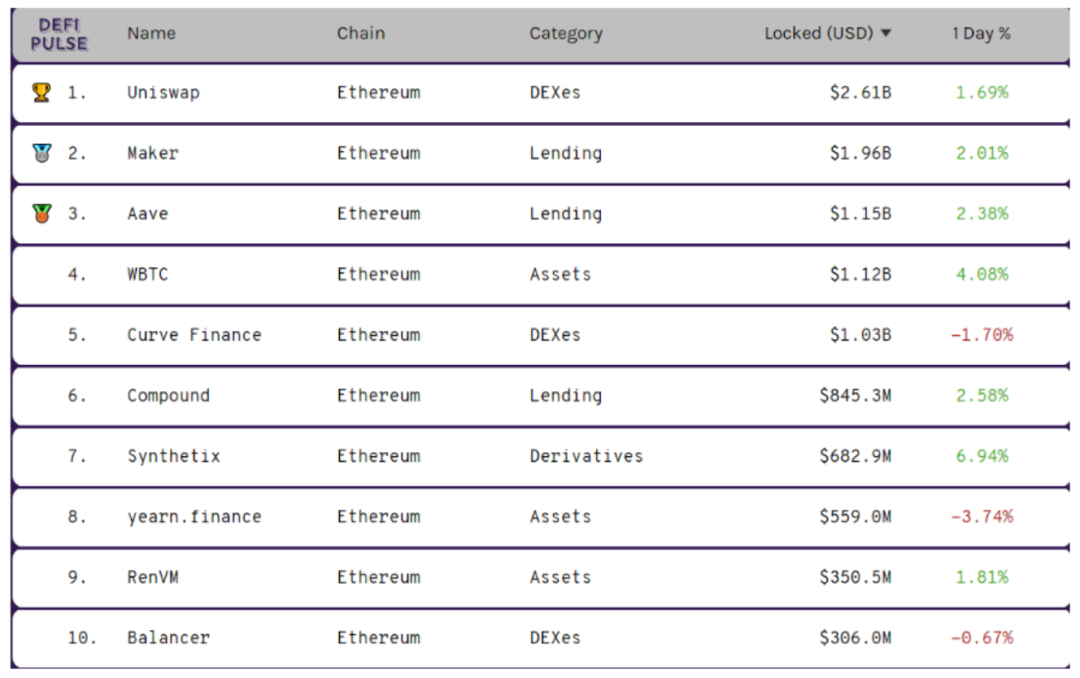The image size is (1080, 678).
Task: Open the Synthetix Derivatives entry
Action: point(173,456)
